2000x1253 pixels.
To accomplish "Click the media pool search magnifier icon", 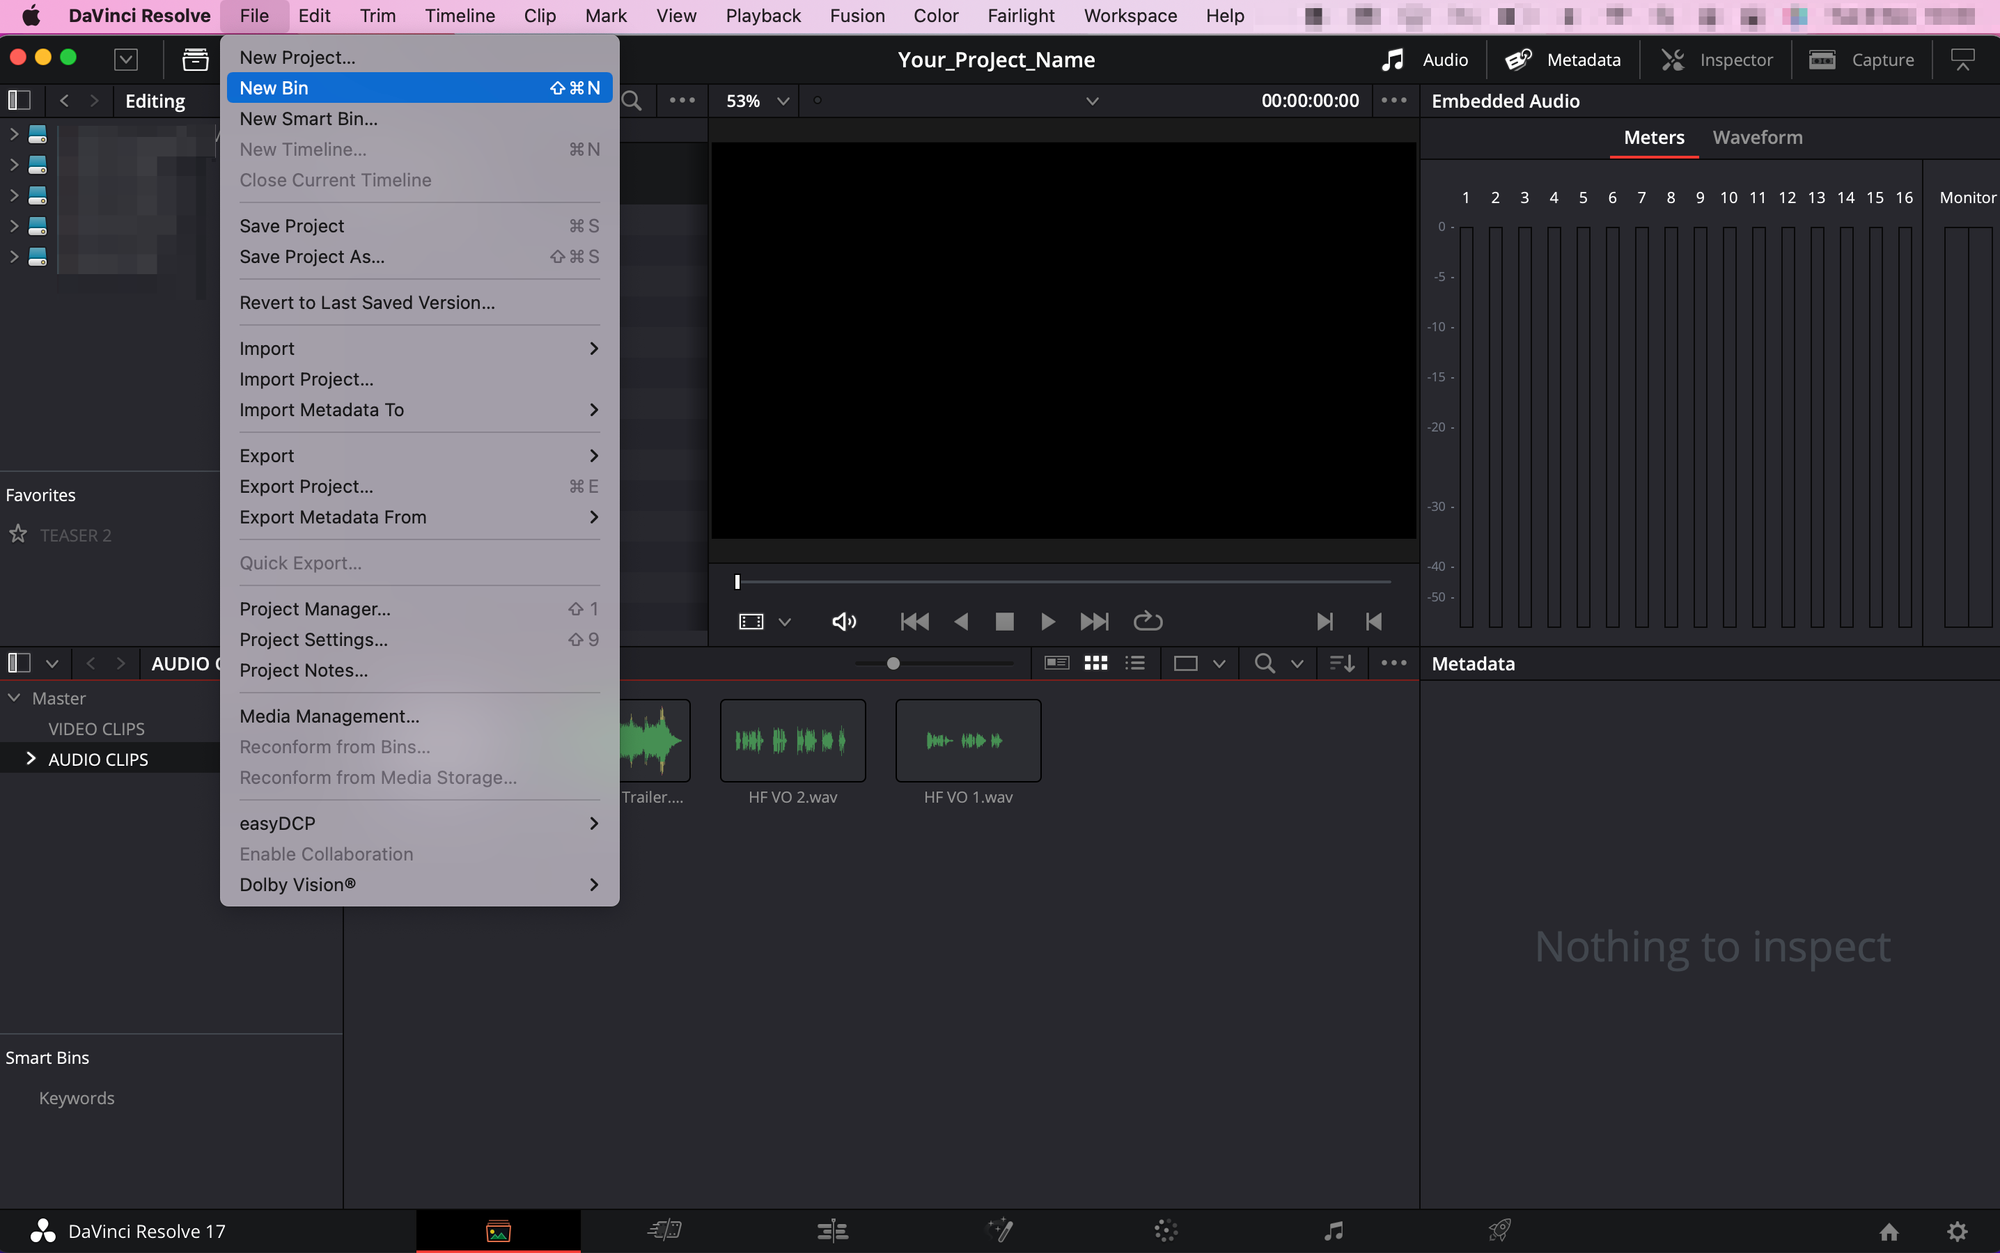I will 1264,663.
